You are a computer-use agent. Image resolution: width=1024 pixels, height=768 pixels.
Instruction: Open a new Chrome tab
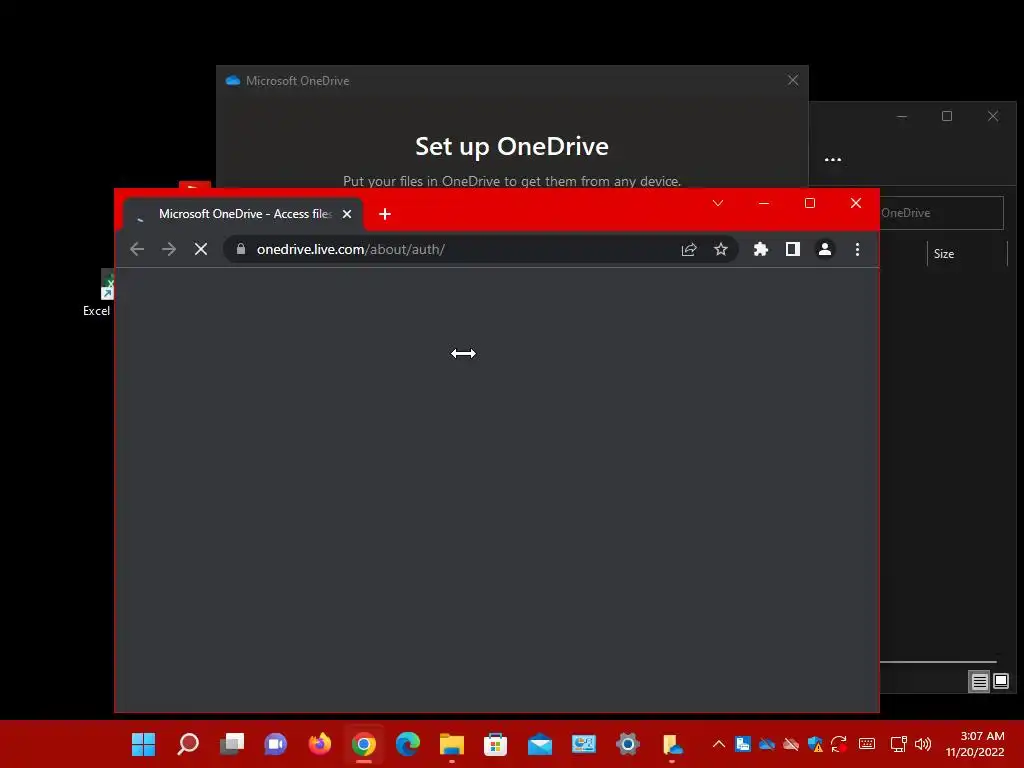point(385,214)
